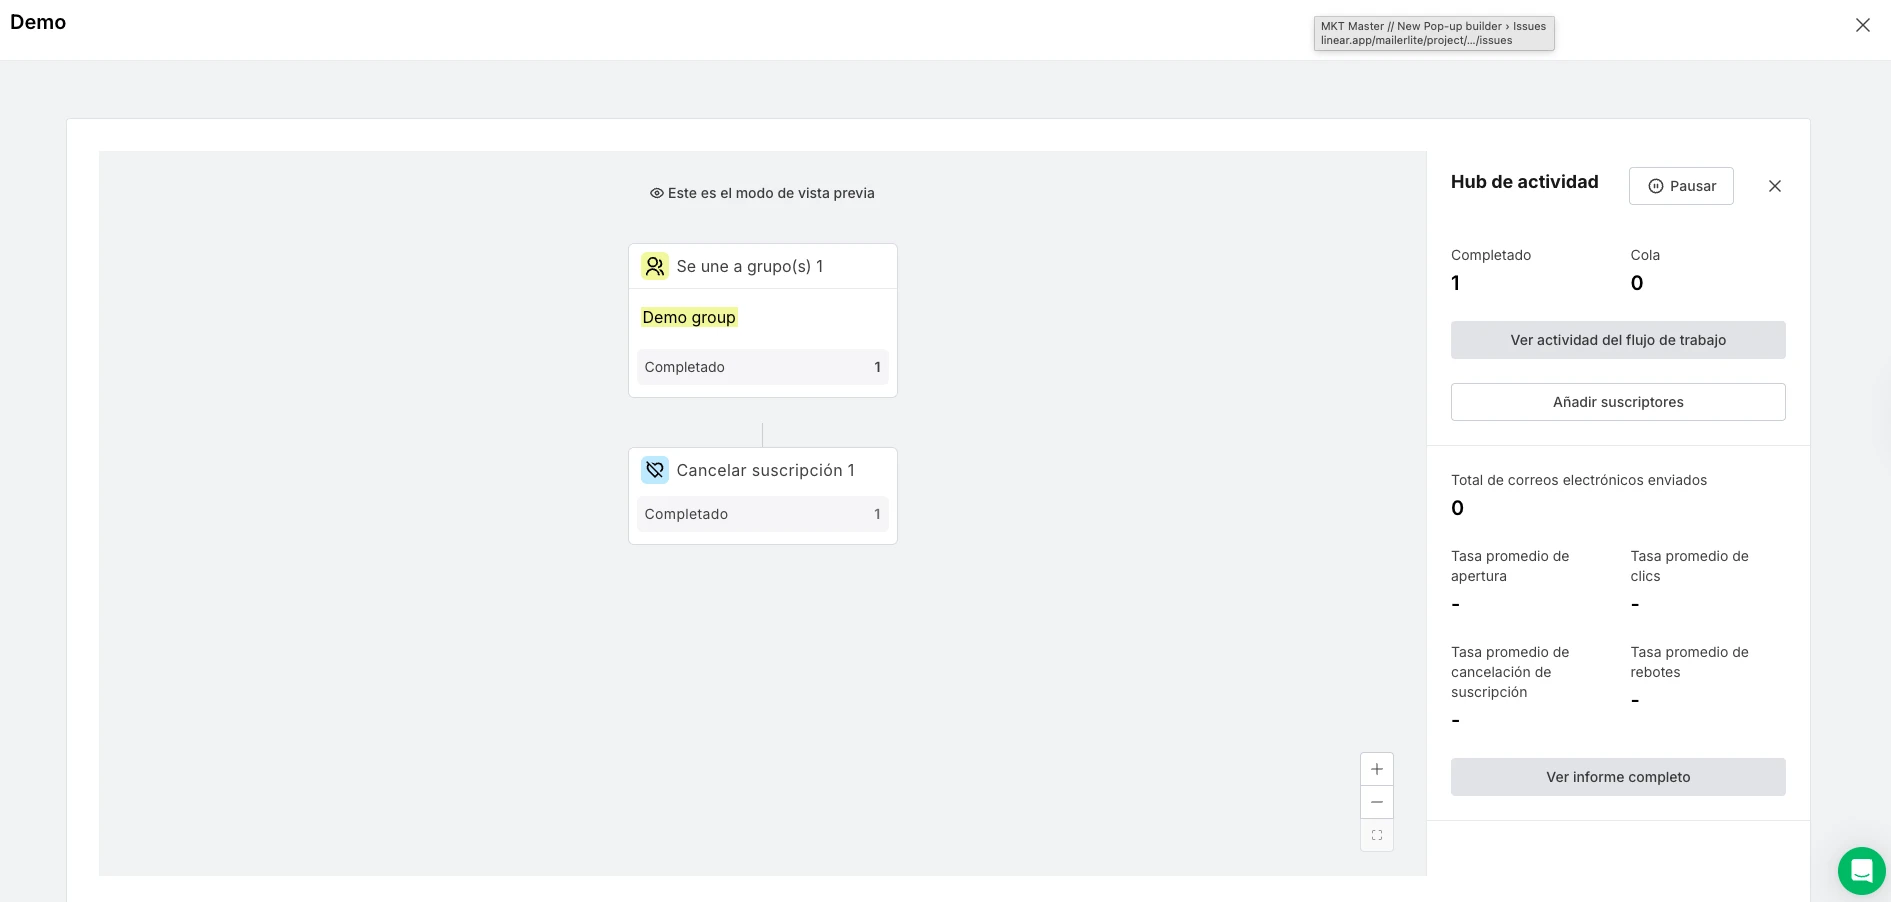The height and width of the screenshot is (902, 1891).
Task: Zoom in on the workflow canvas
Action: (1377, 769)
